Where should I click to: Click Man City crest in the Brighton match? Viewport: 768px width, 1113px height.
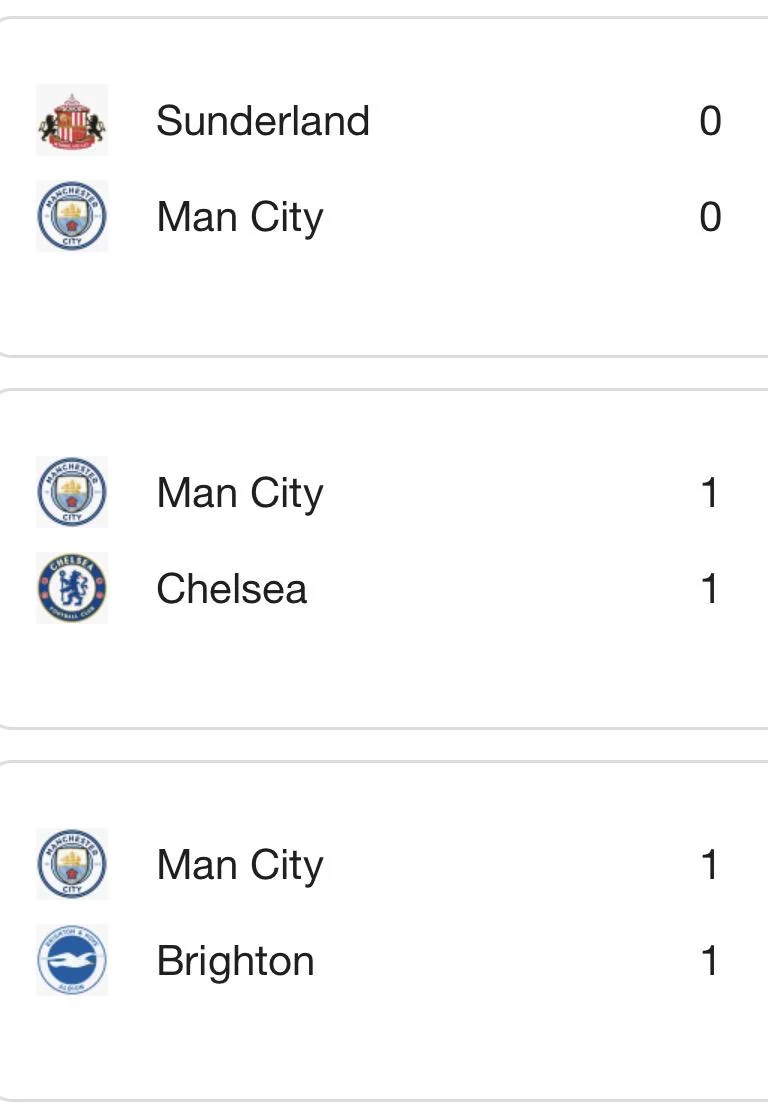(72, 865)
